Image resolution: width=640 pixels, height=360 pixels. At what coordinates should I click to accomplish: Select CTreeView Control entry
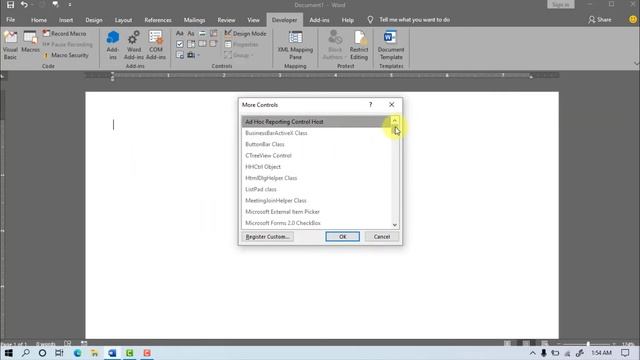316,156
